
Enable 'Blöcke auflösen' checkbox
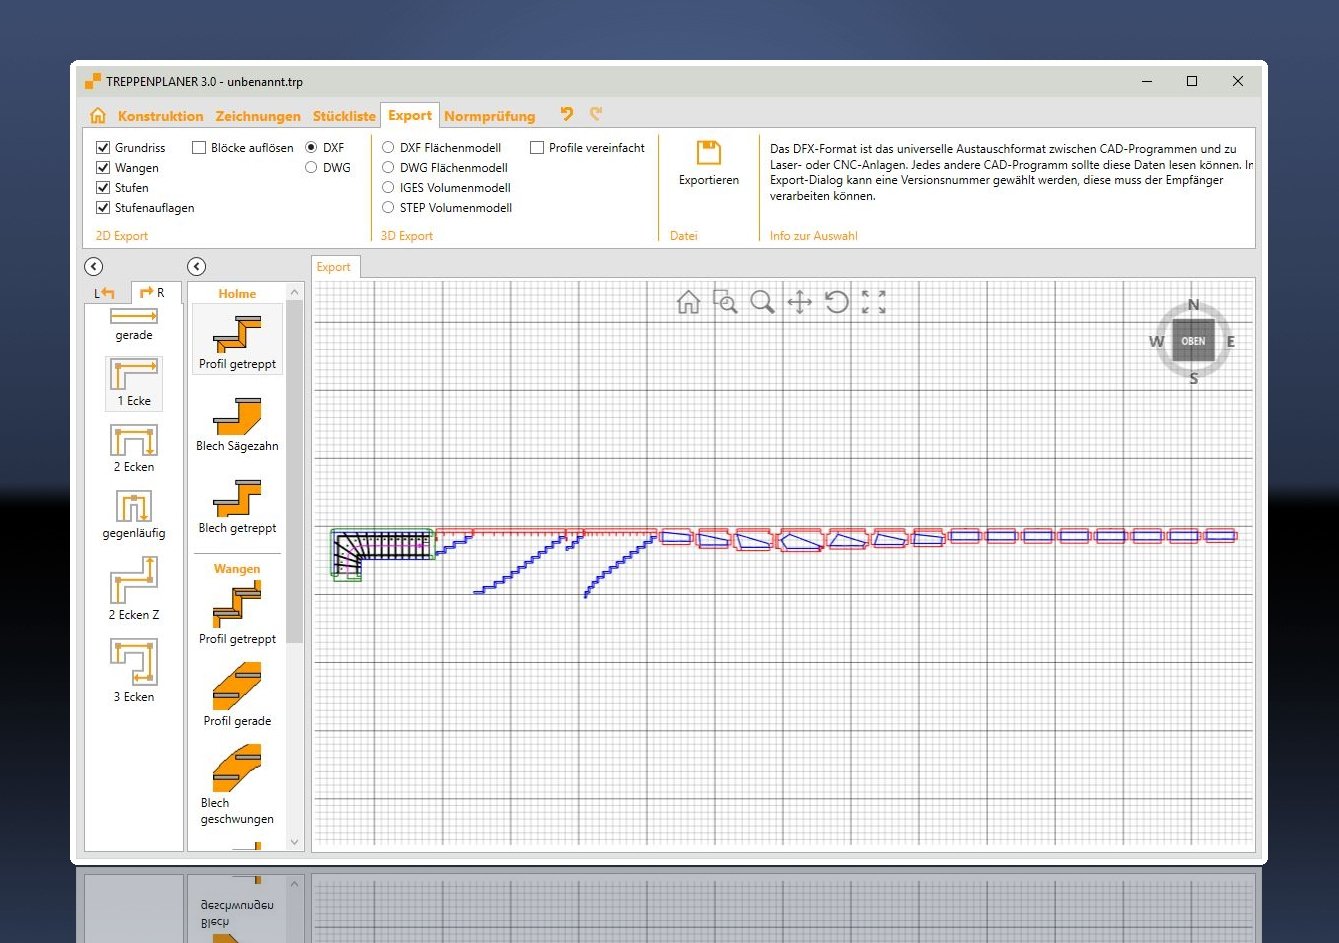point(199,148)
